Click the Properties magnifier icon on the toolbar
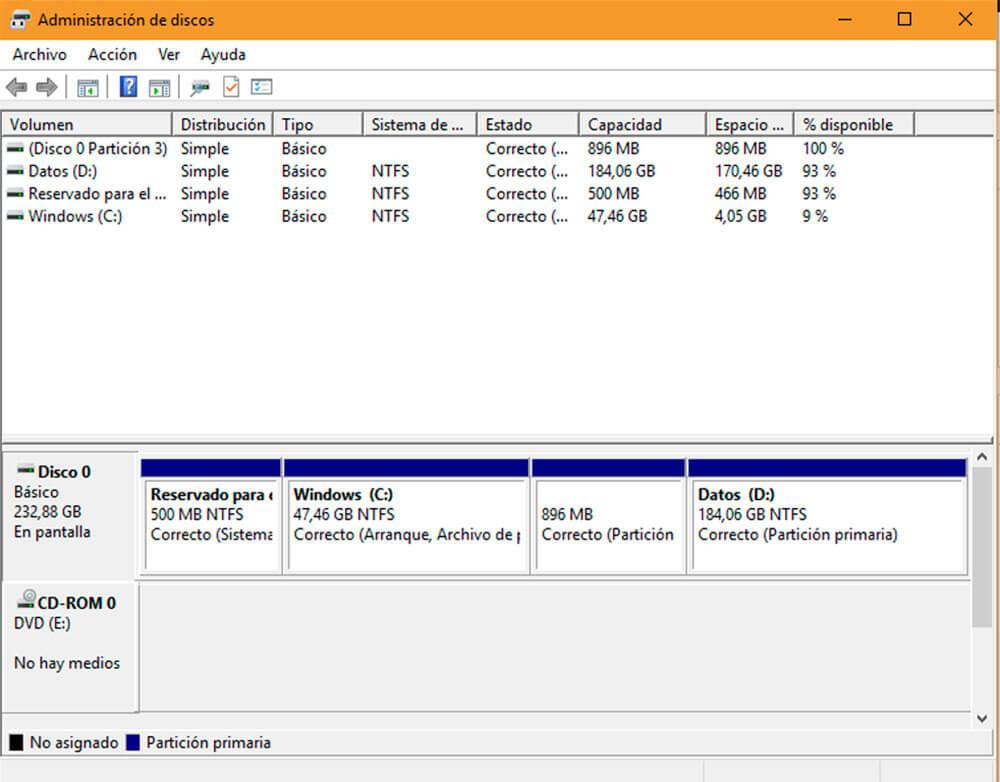The height and width of the screenshot is (782, 1000). pos(198,87)
